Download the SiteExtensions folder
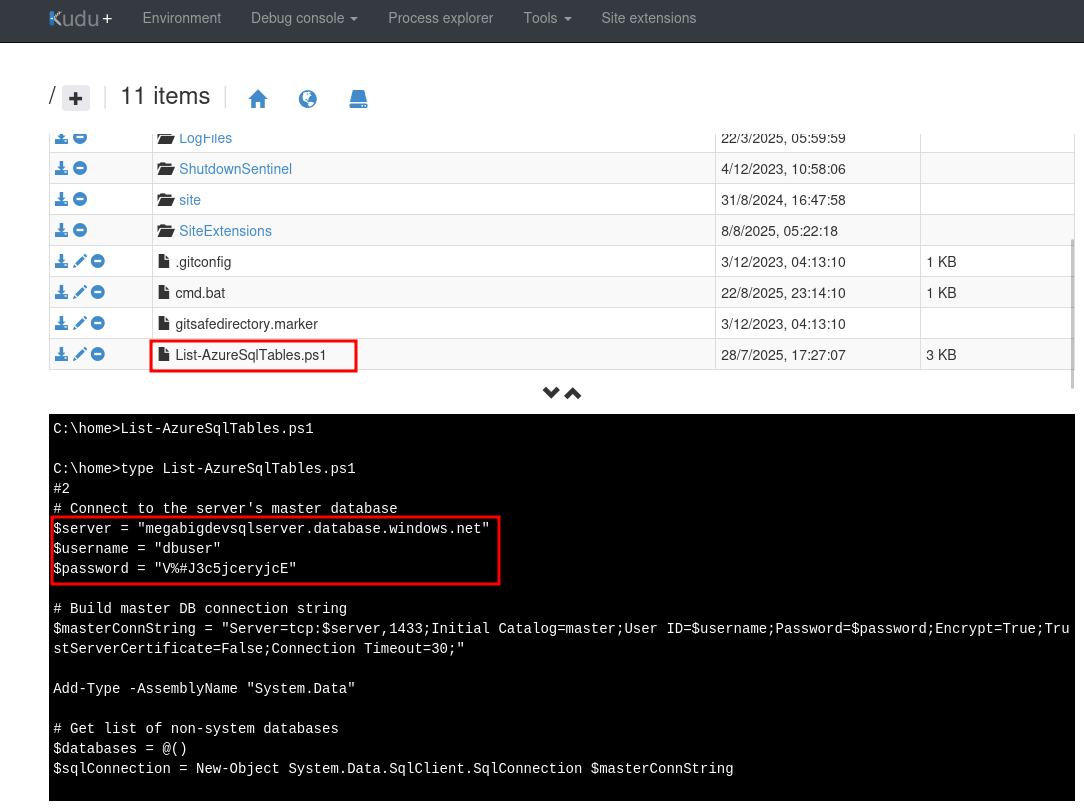This screenshot has height=812, width=1084. tap(61, 231)
